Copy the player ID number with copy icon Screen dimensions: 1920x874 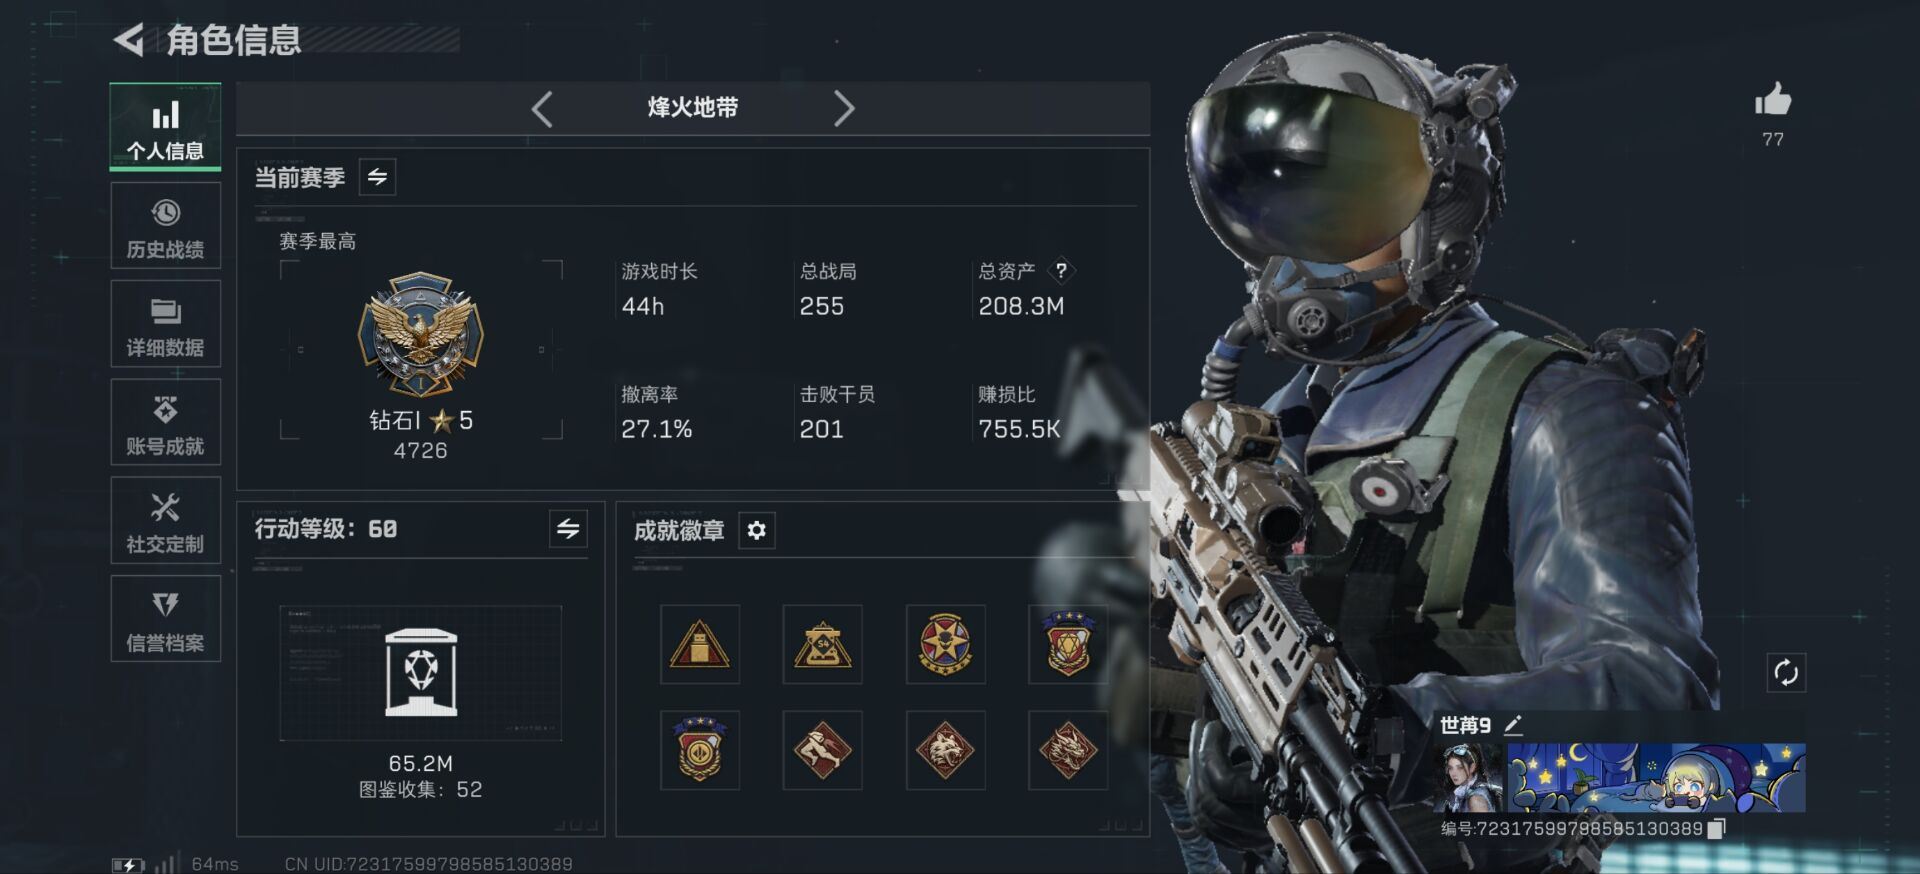[1717, 829]
